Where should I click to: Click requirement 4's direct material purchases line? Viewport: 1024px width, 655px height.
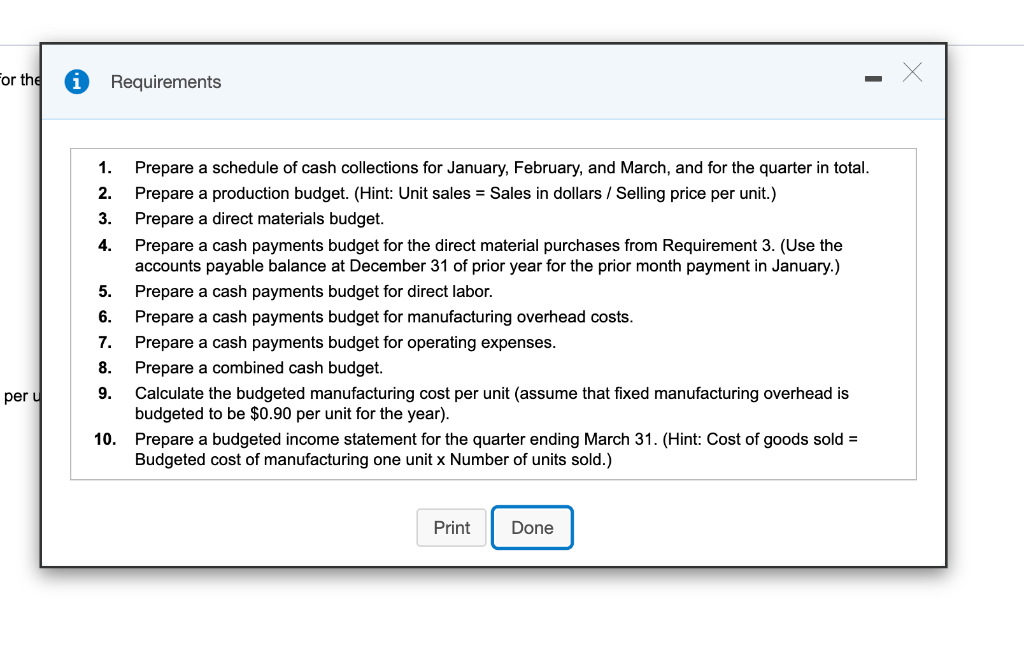coord(488,245)
